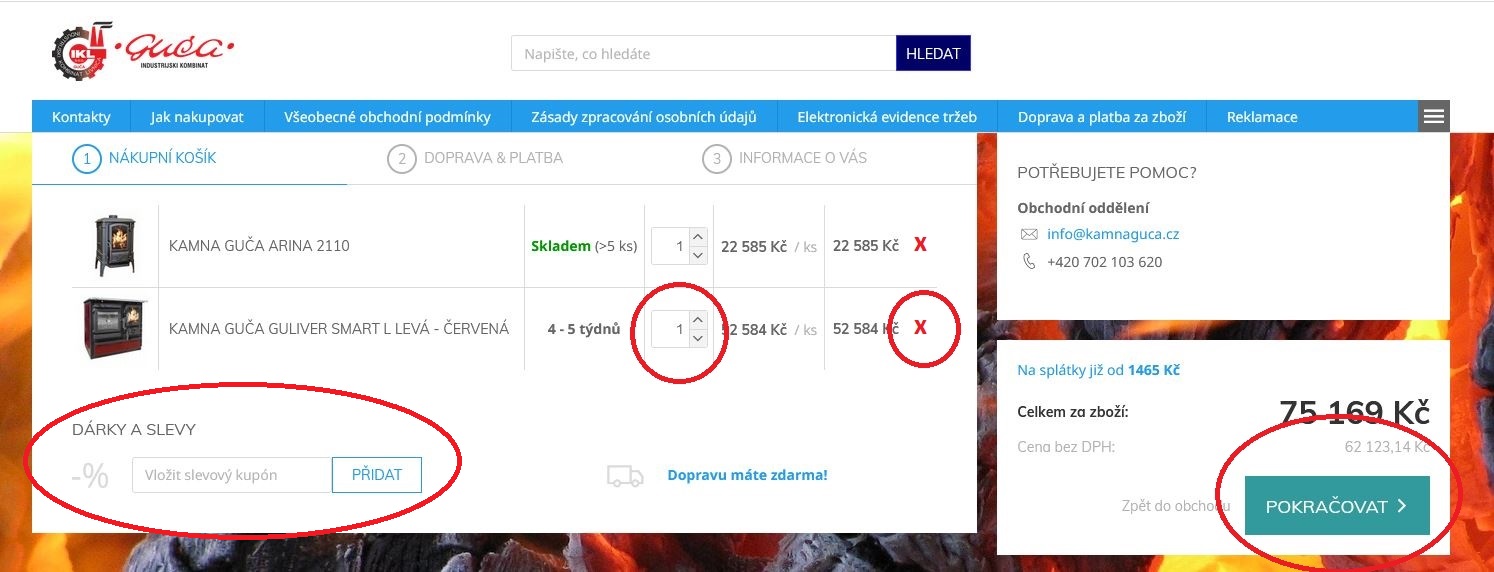Click Dopravu máte zdarma link
This screenshot has height=572, width=1494.
click(747, 475)
